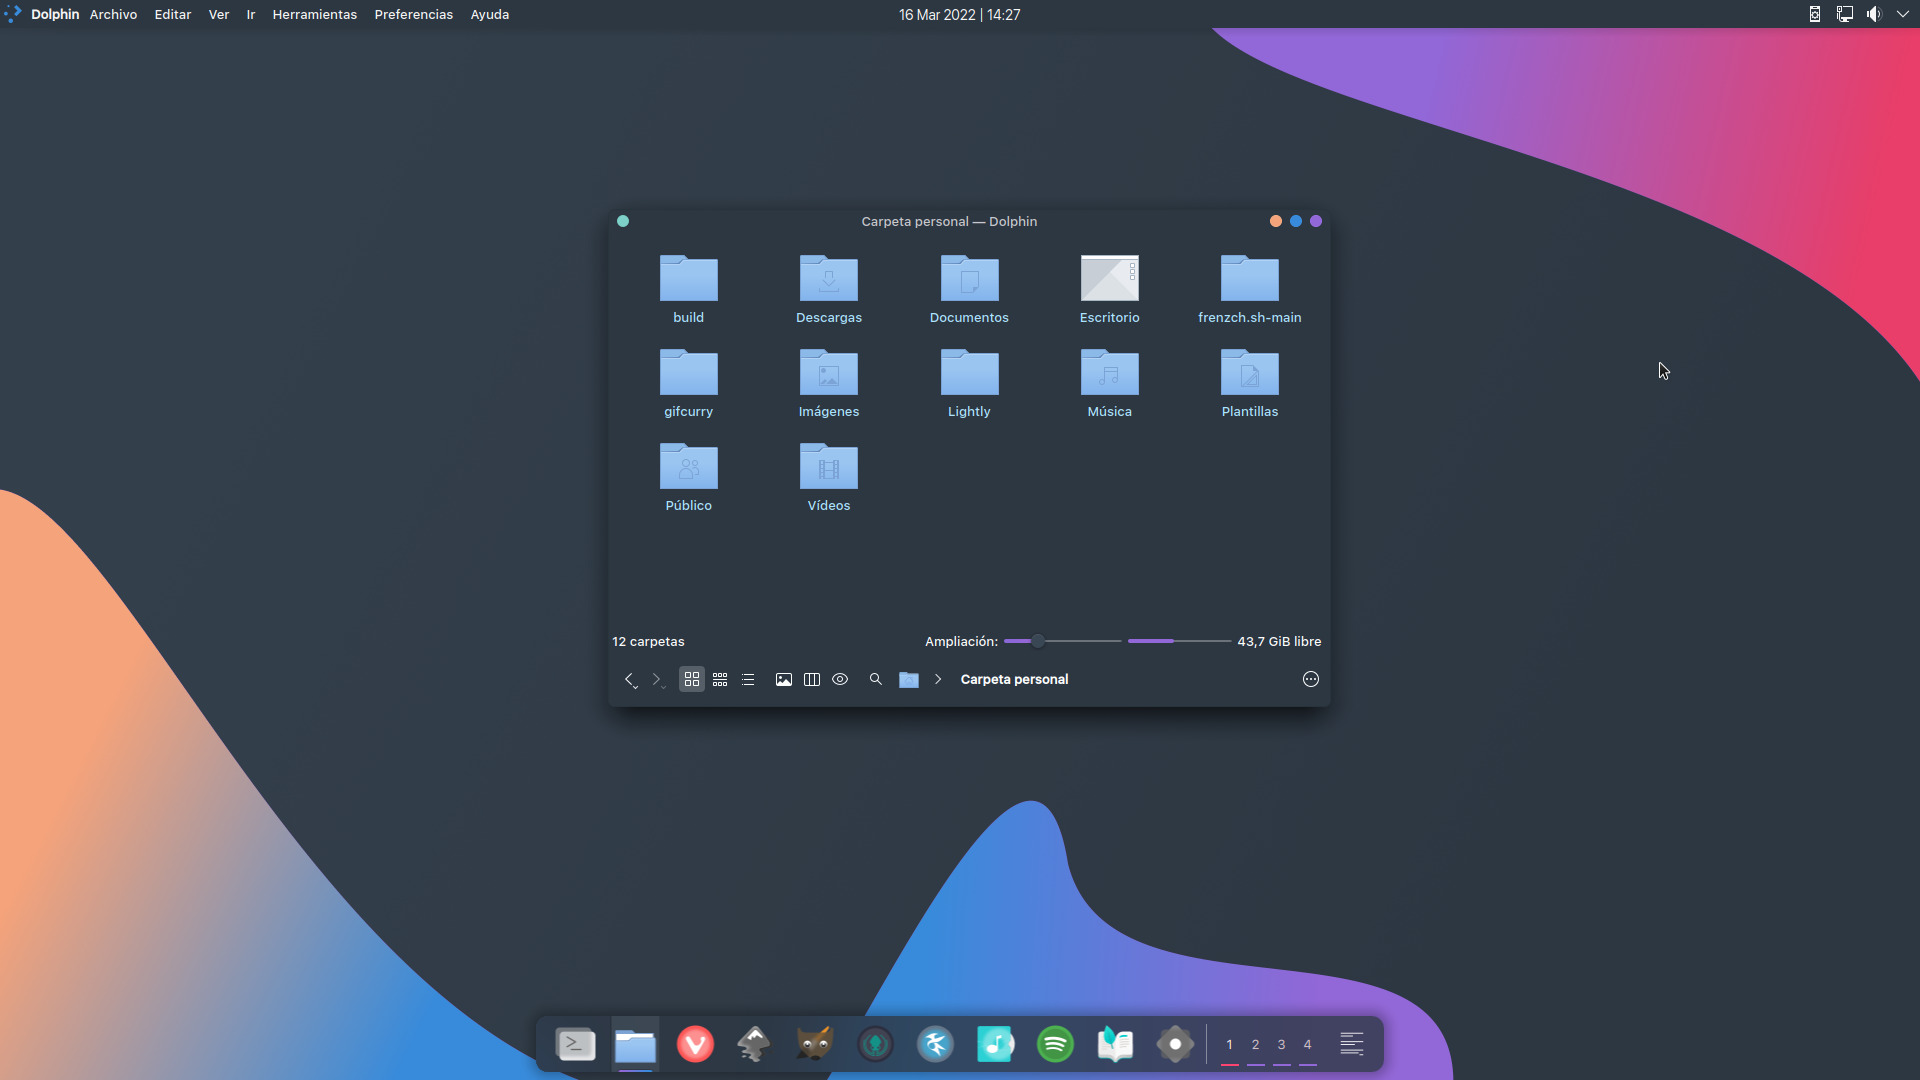Viewport: 1920px width, 1080px height.
Task: Select the frenzch.sh-main folder
Action: tap(1250, 289)
